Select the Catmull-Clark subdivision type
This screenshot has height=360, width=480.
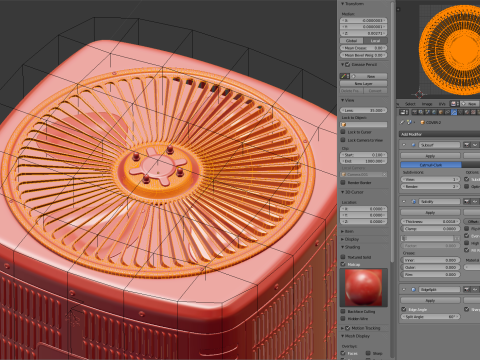431,165
